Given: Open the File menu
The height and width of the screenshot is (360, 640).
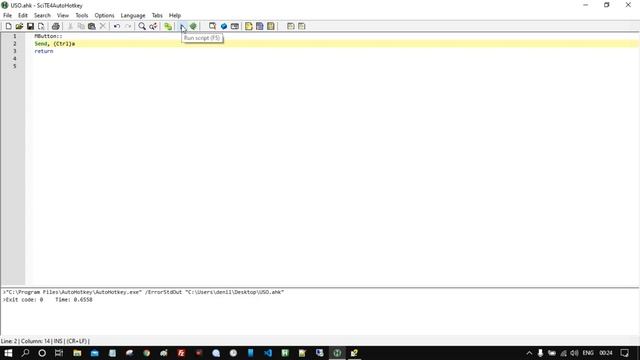Looking at the screenshot, I should 7,16.
